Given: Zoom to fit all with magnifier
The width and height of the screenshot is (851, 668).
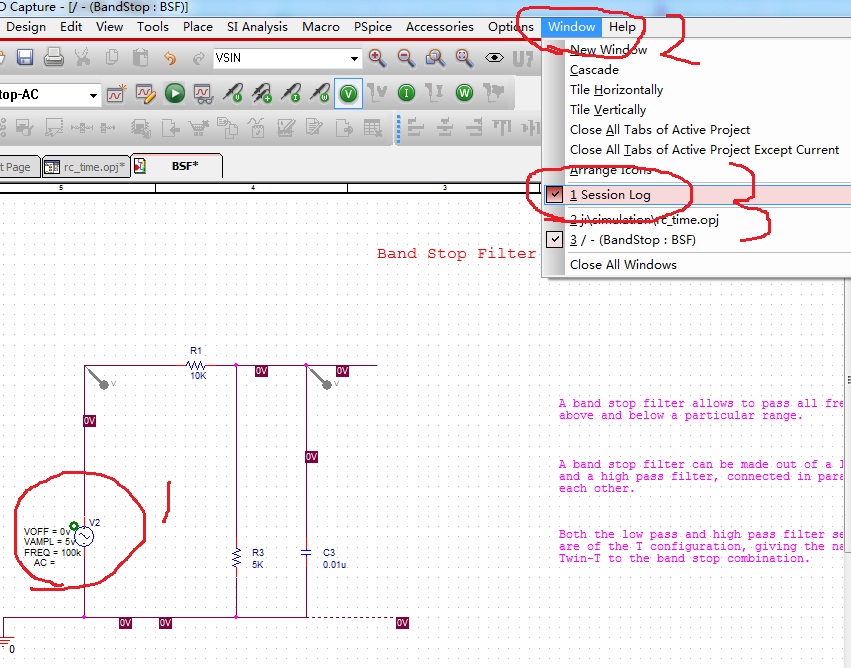Looking at the screenshot, I should (x=465, y=58).
